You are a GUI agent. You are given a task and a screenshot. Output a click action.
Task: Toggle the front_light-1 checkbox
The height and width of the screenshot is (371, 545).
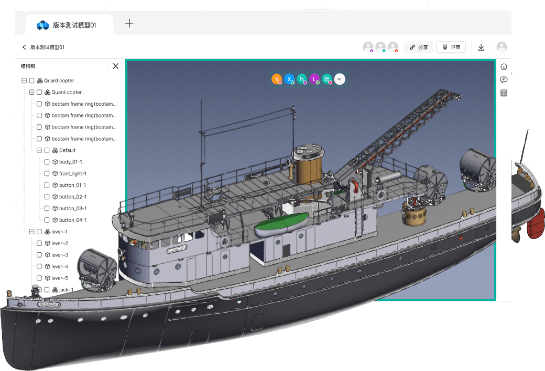tap(47, 173)
